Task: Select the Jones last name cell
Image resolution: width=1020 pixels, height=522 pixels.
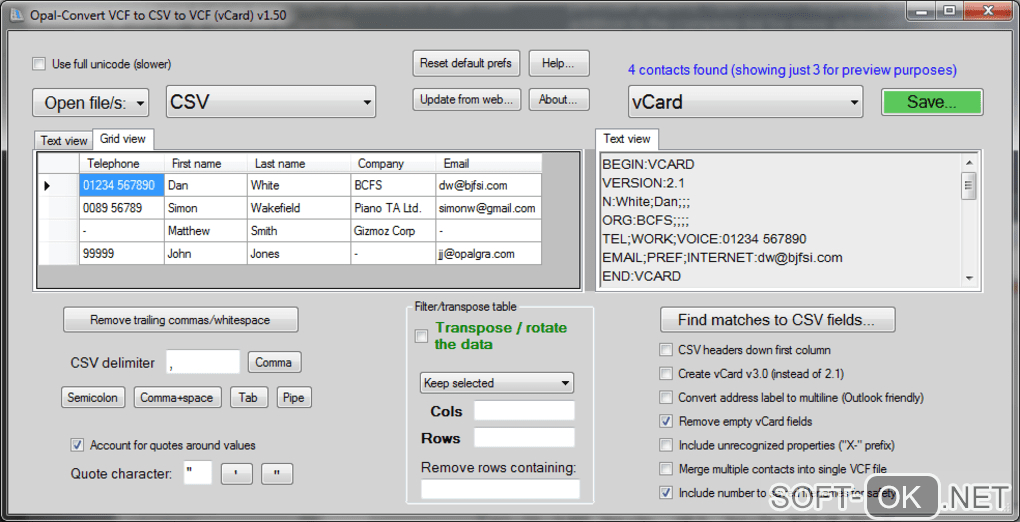Action: tap(299, 254)
